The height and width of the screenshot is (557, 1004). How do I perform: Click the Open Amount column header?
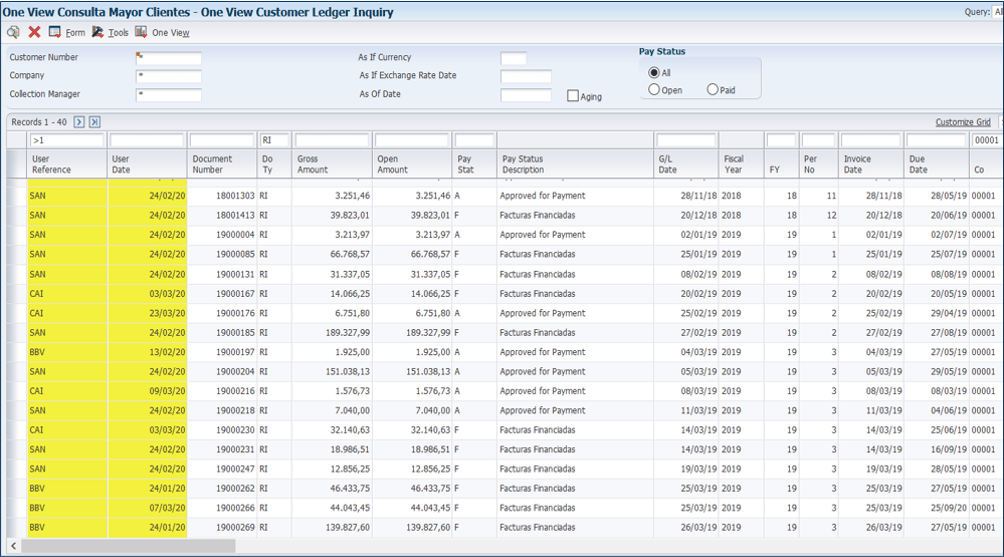412,164
